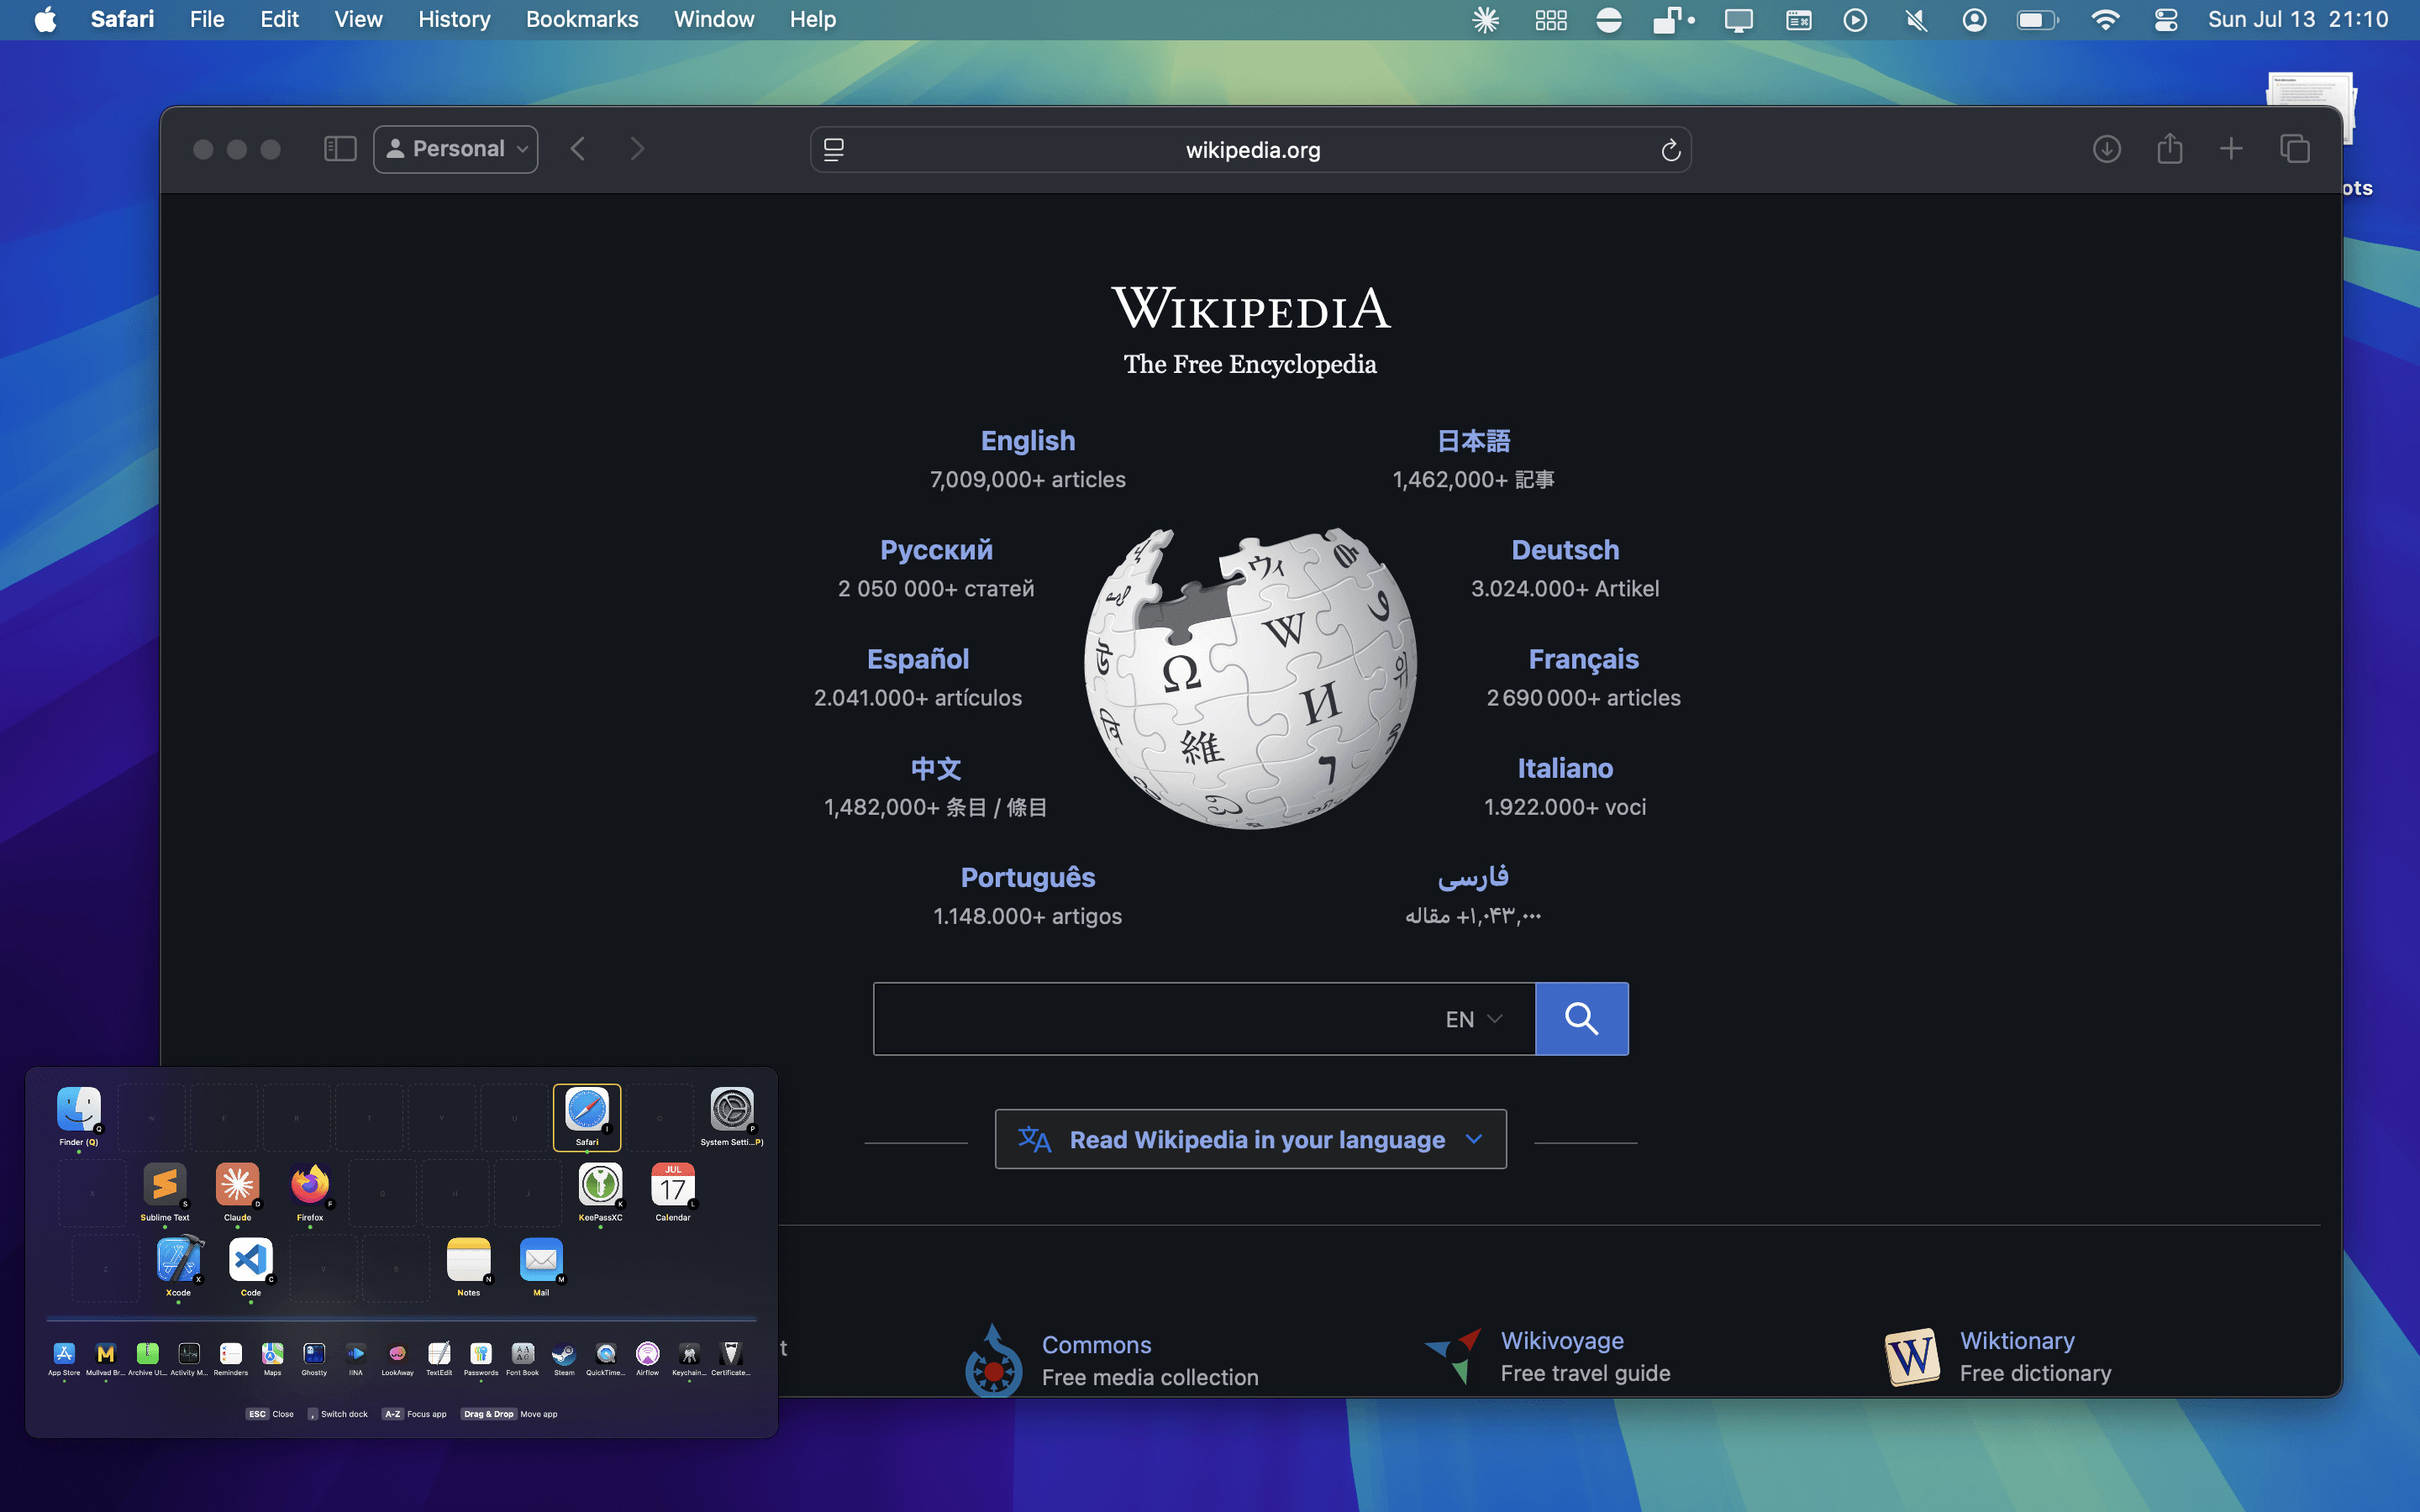This screenshot has height=1512, width=2420.
Task: Open IINA player icon
Action: [356, 1354]
